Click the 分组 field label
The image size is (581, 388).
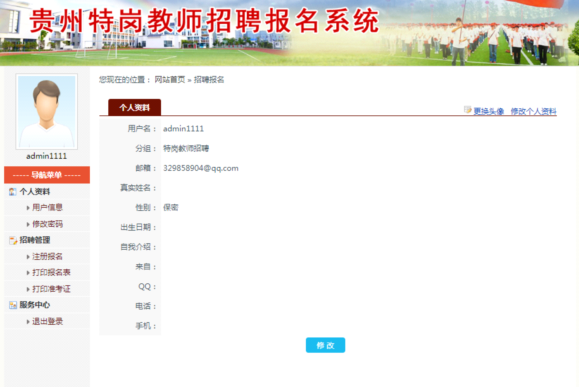point(146,149)
